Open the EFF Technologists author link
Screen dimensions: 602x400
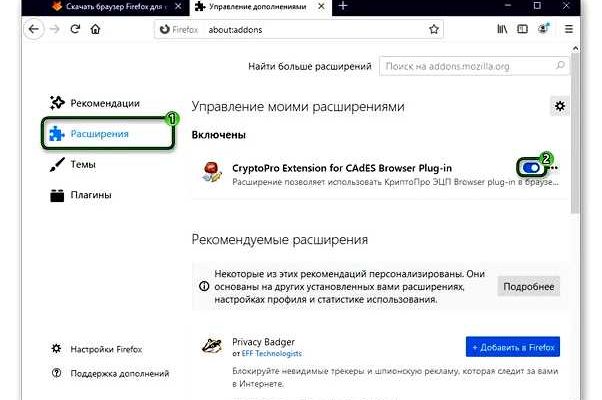[x=271, y=354]
